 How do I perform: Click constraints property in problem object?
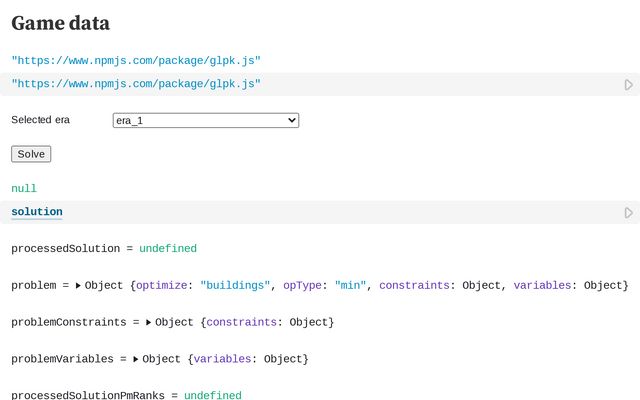click(x=416, y=286)
